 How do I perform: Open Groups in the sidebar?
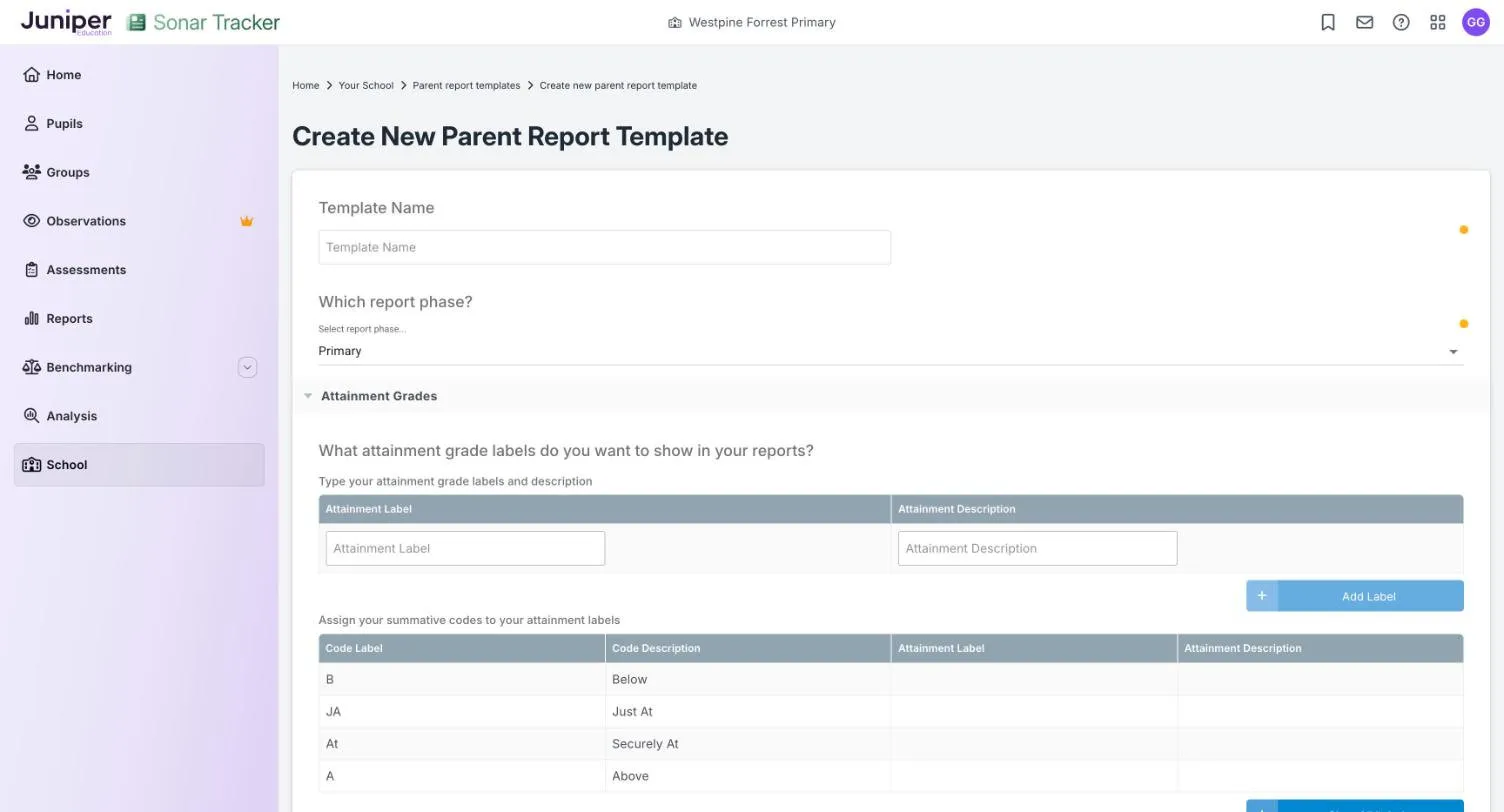tap(139, 172)
